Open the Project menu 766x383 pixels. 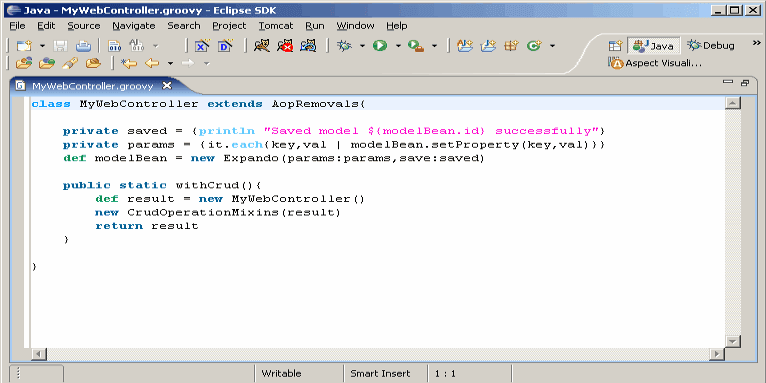tap(229, 26)
